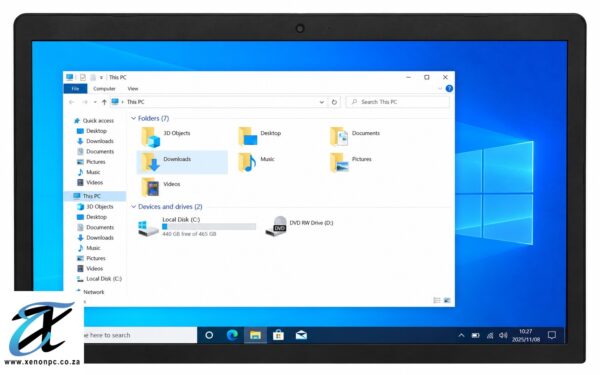Click the Refresh button next to address bar
Screen dimensions: 600x375
(334, 102)
